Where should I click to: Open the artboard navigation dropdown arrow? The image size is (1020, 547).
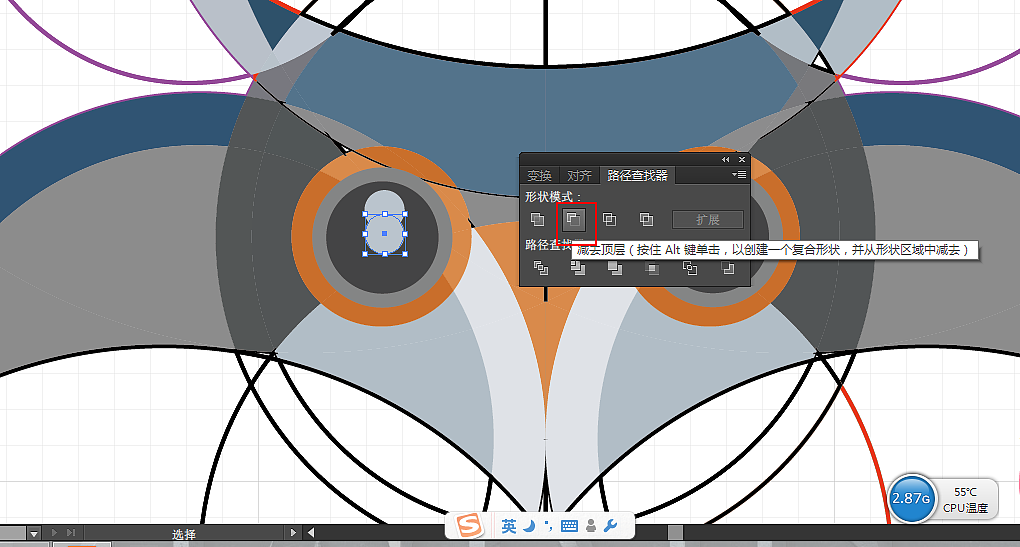pos(34,533)
